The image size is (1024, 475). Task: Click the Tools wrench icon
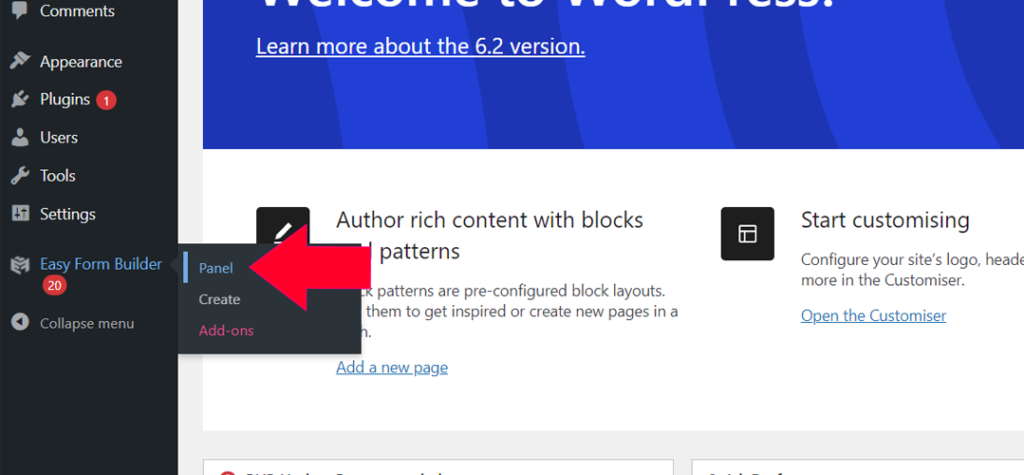click(x=20, y=176)
